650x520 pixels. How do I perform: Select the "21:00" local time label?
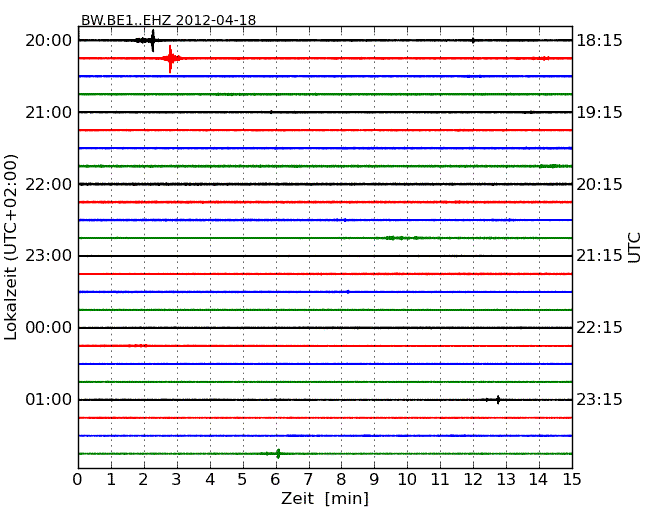[x=49, y=112]
